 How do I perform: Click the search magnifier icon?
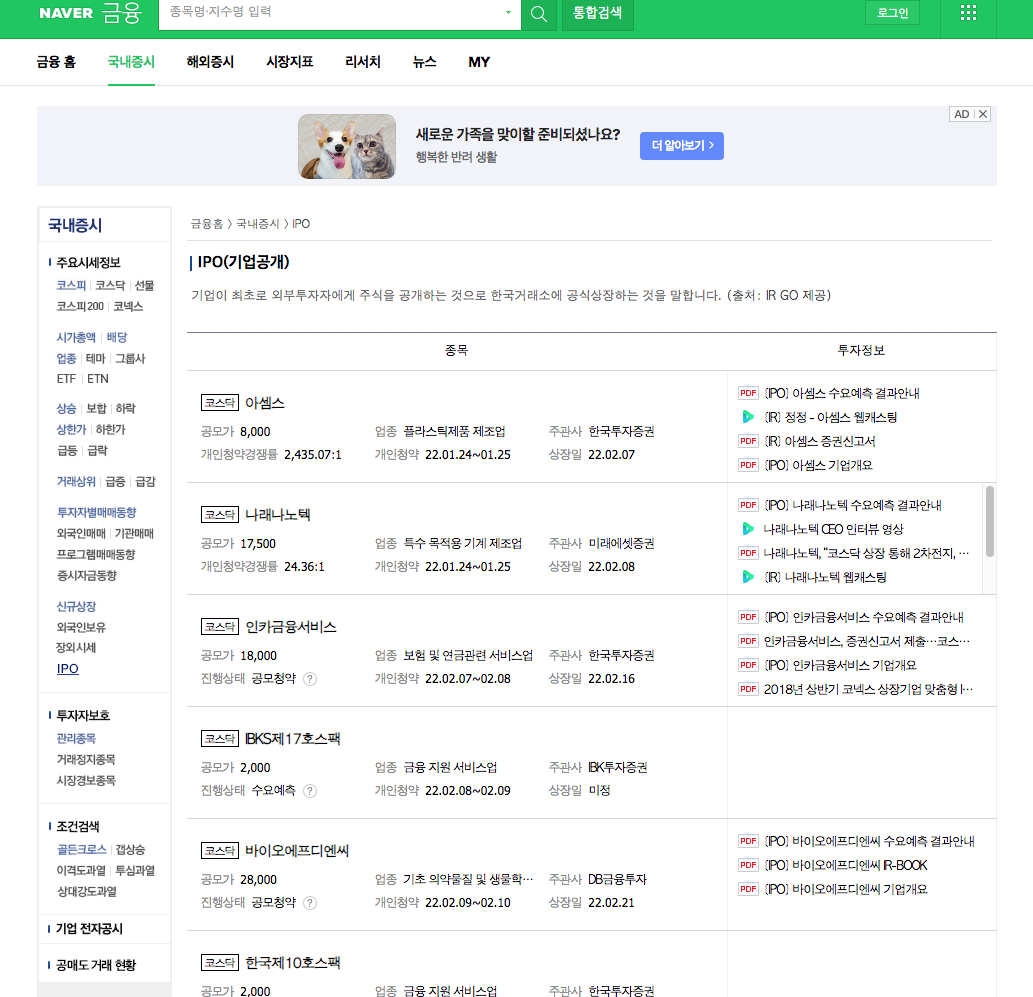(x=538, y=14)
